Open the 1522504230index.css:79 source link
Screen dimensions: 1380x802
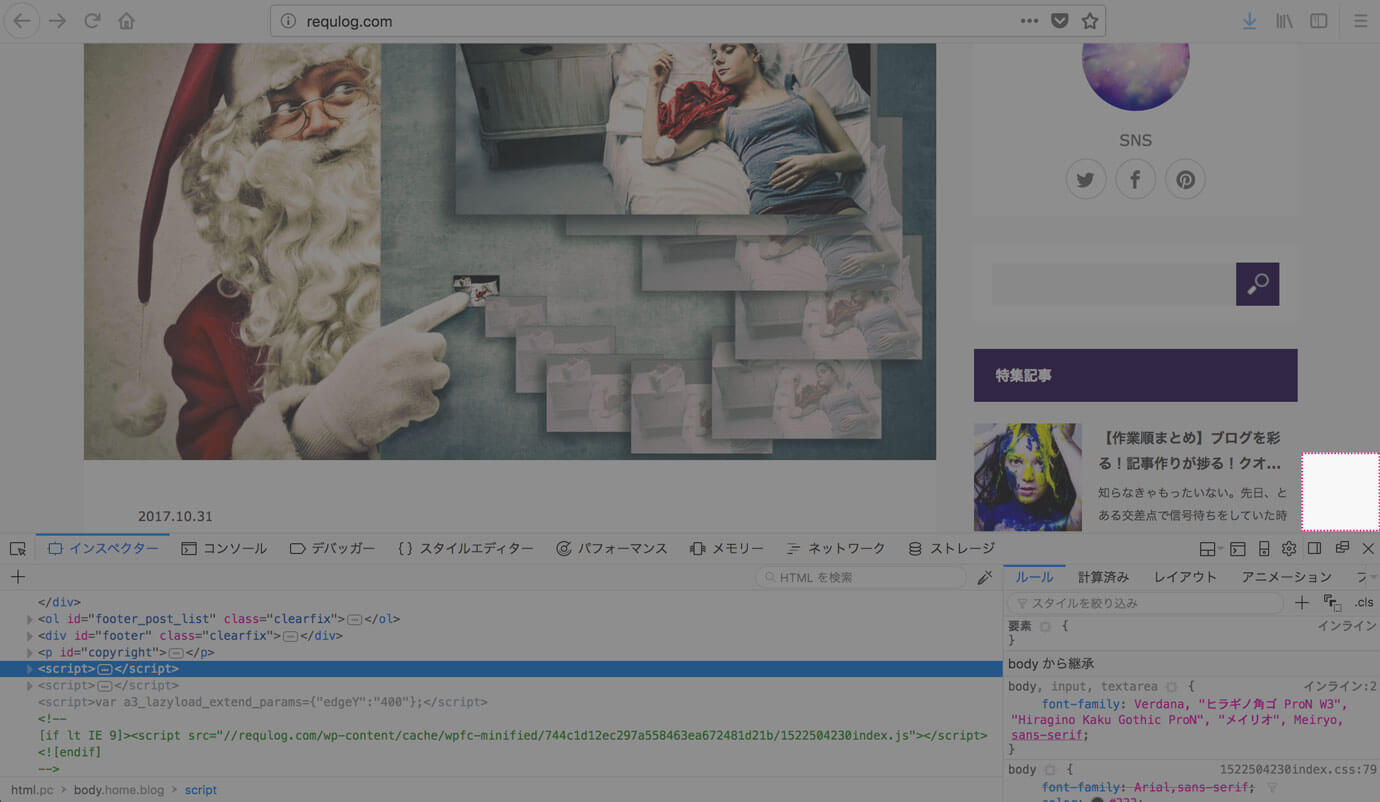(1298, 770)
